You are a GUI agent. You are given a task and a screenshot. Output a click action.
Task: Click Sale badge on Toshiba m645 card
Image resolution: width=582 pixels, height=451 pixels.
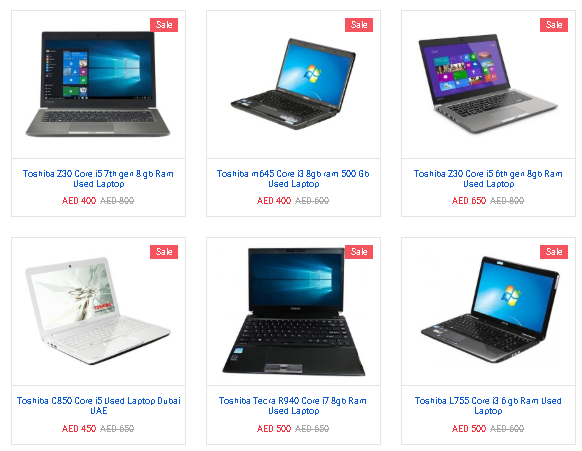(x=359, y=25)
